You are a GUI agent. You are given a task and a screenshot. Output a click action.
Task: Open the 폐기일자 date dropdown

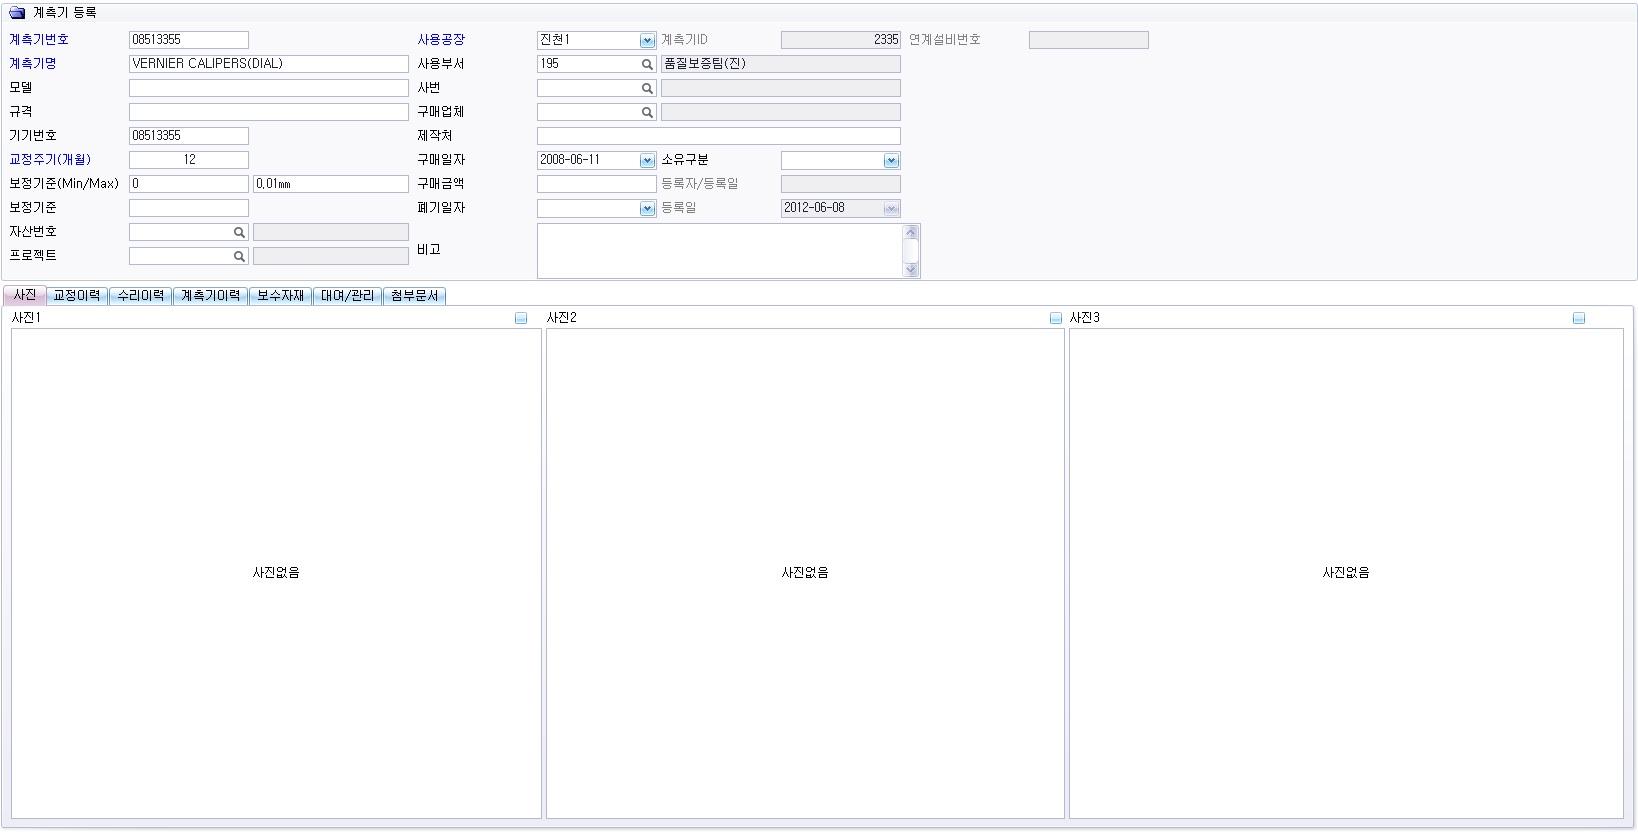647,208
